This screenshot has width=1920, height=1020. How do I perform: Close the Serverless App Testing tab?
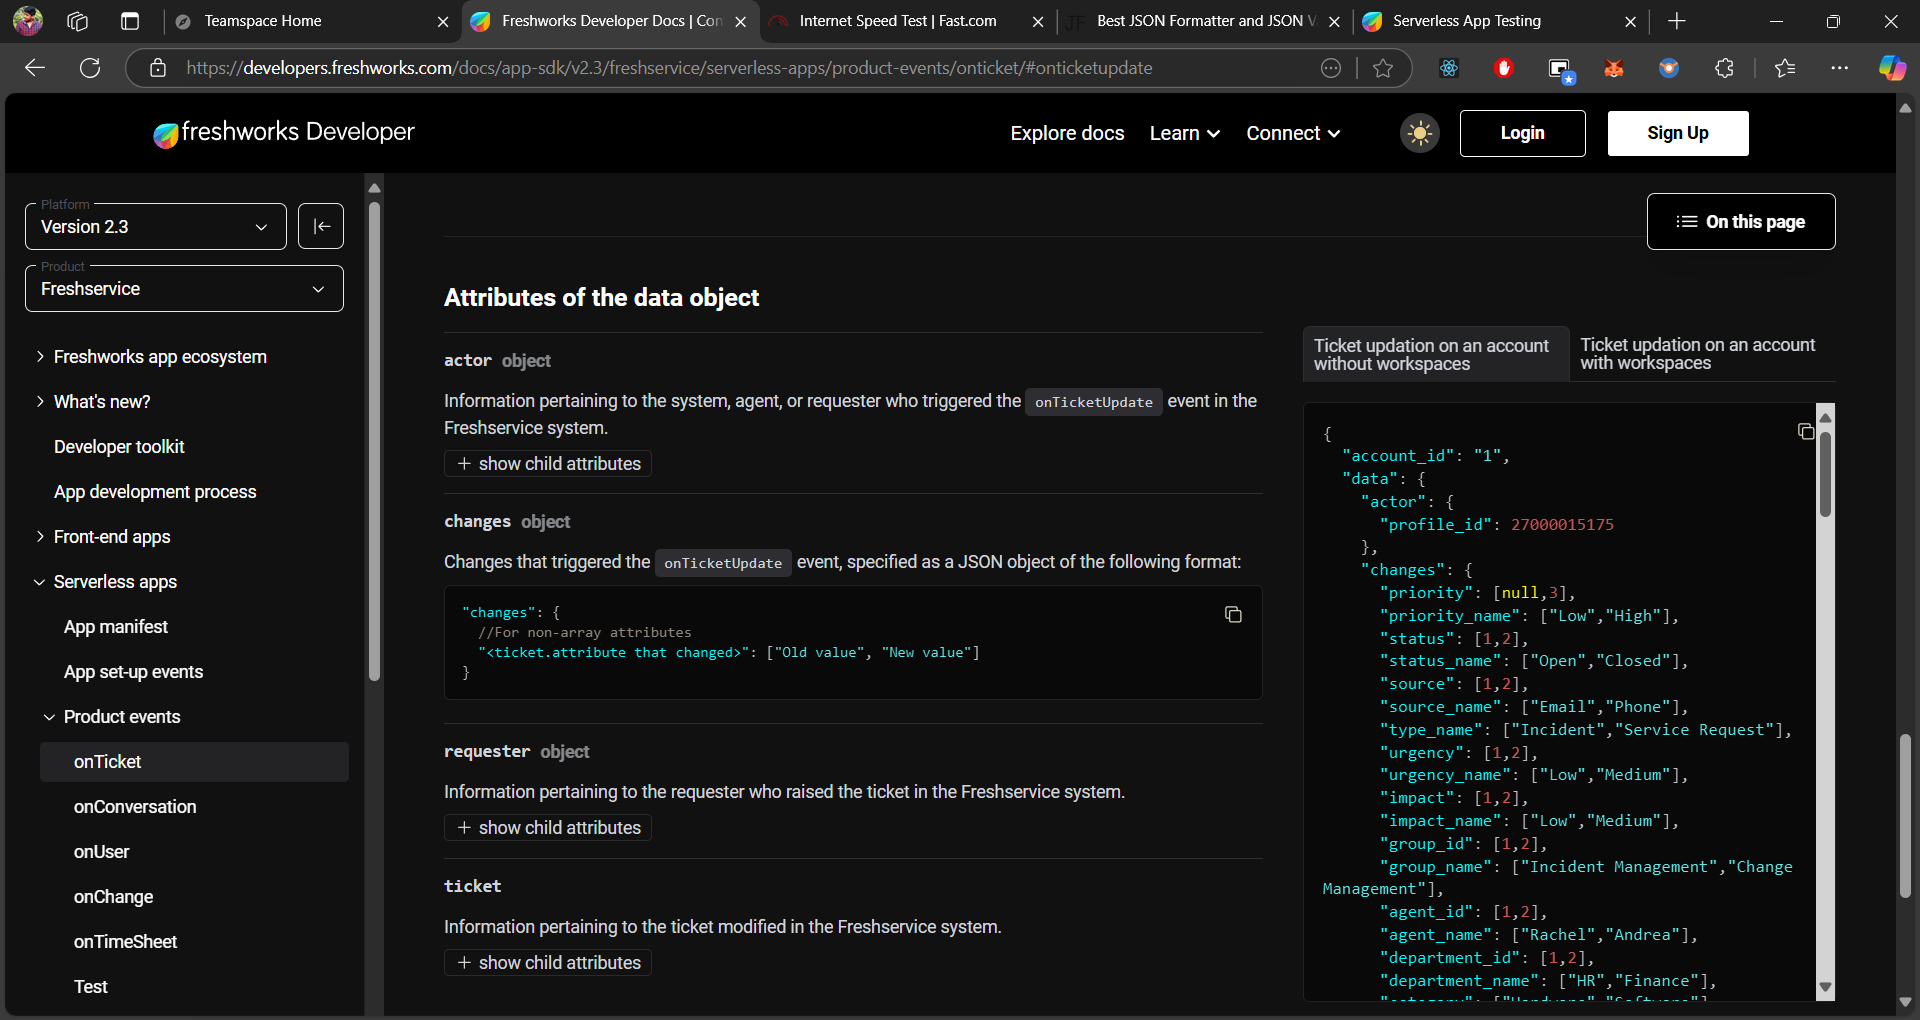tap(1630, 21)
